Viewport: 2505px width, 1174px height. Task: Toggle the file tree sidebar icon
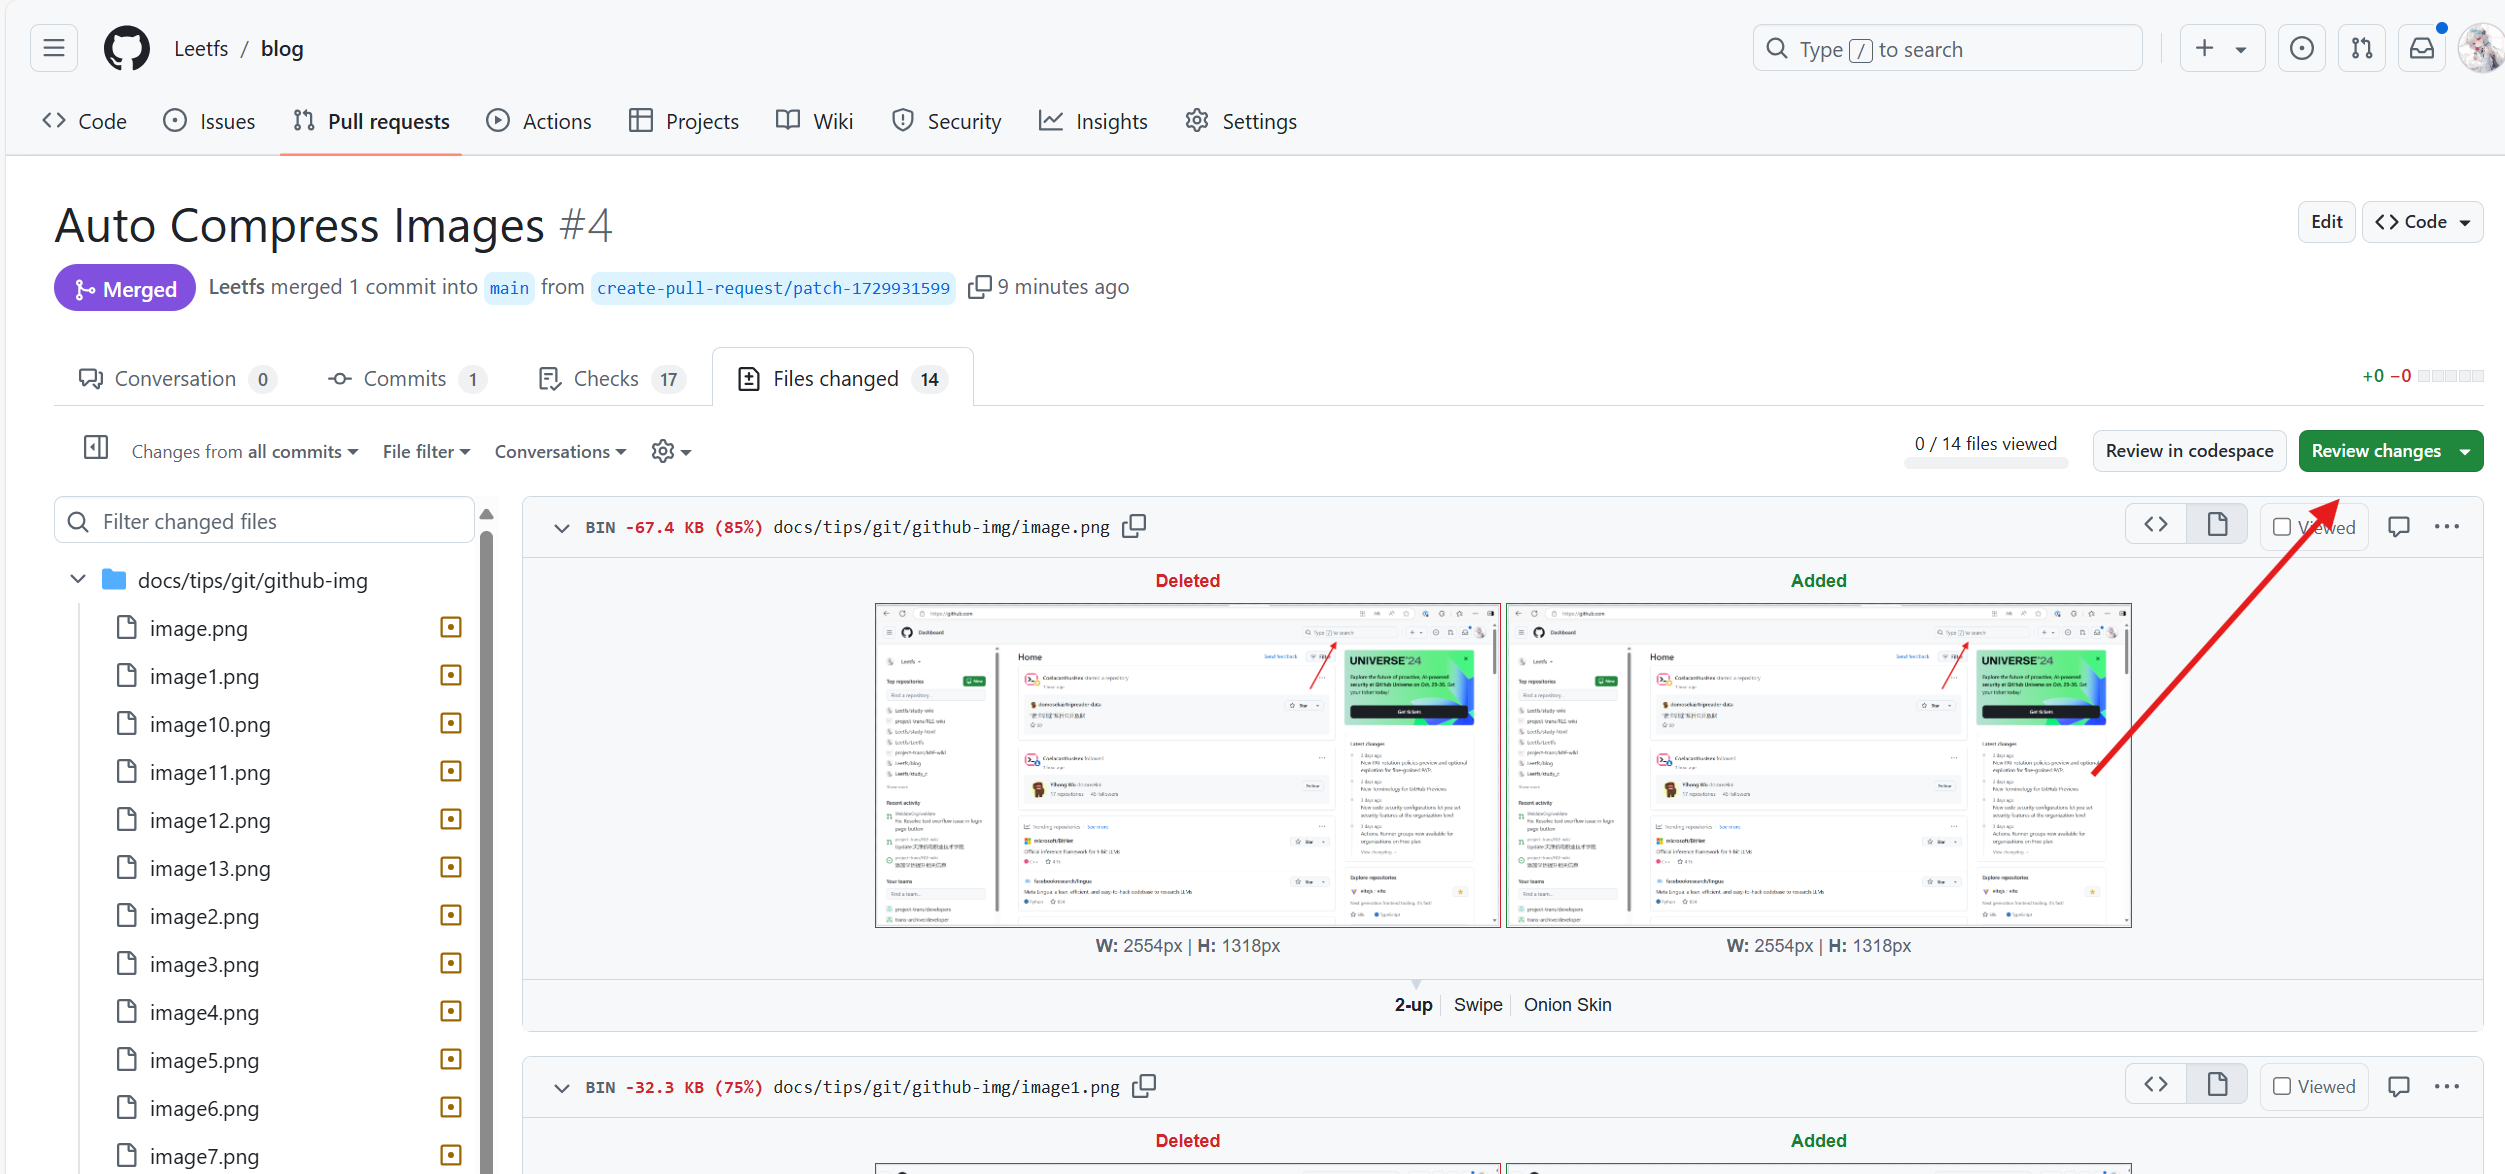click(x=96, y=448)
